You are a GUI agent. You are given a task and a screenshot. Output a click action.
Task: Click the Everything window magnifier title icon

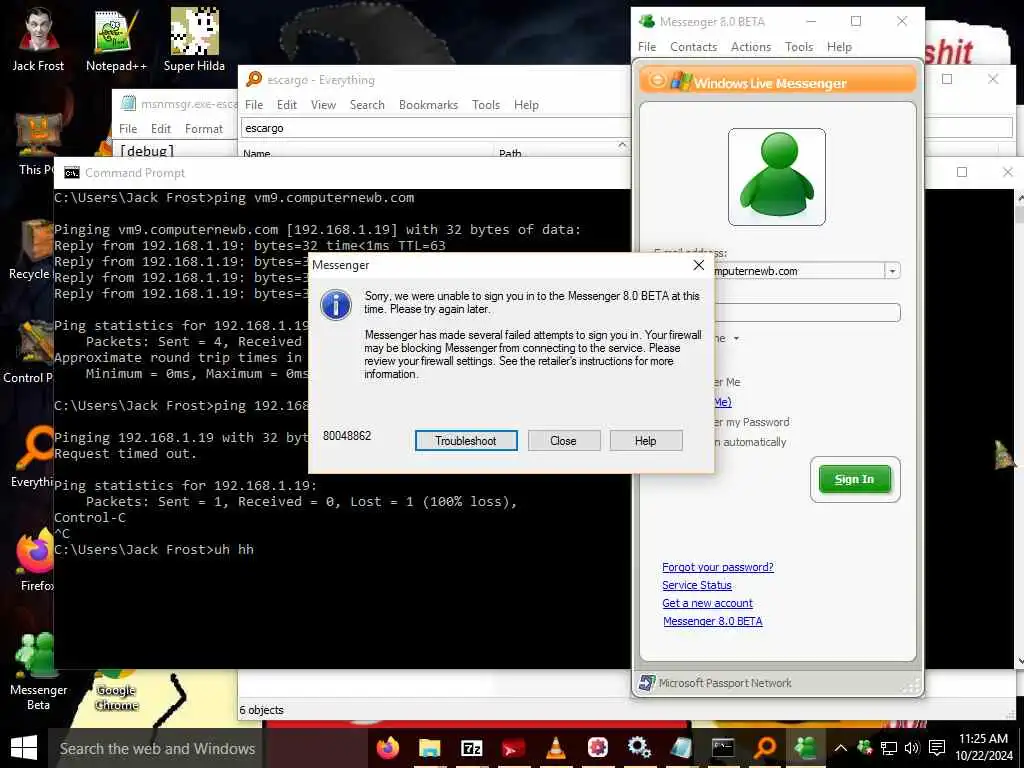(253, 80)
